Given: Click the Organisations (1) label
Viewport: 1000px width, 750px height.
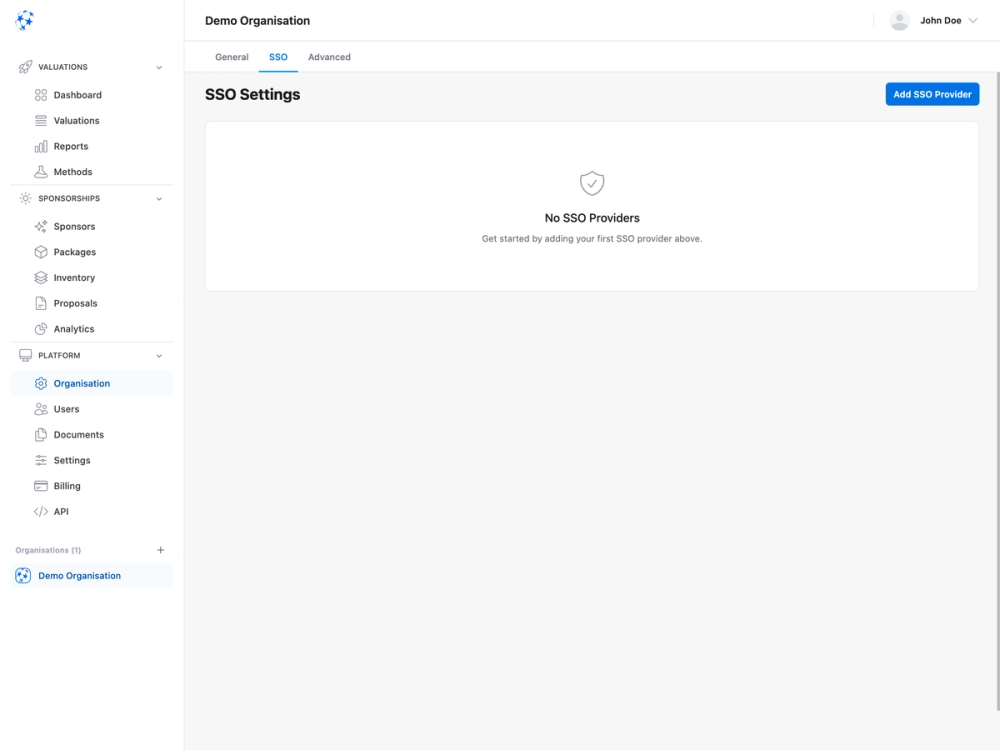Looking at the screenshot, I should pos(48,550).
